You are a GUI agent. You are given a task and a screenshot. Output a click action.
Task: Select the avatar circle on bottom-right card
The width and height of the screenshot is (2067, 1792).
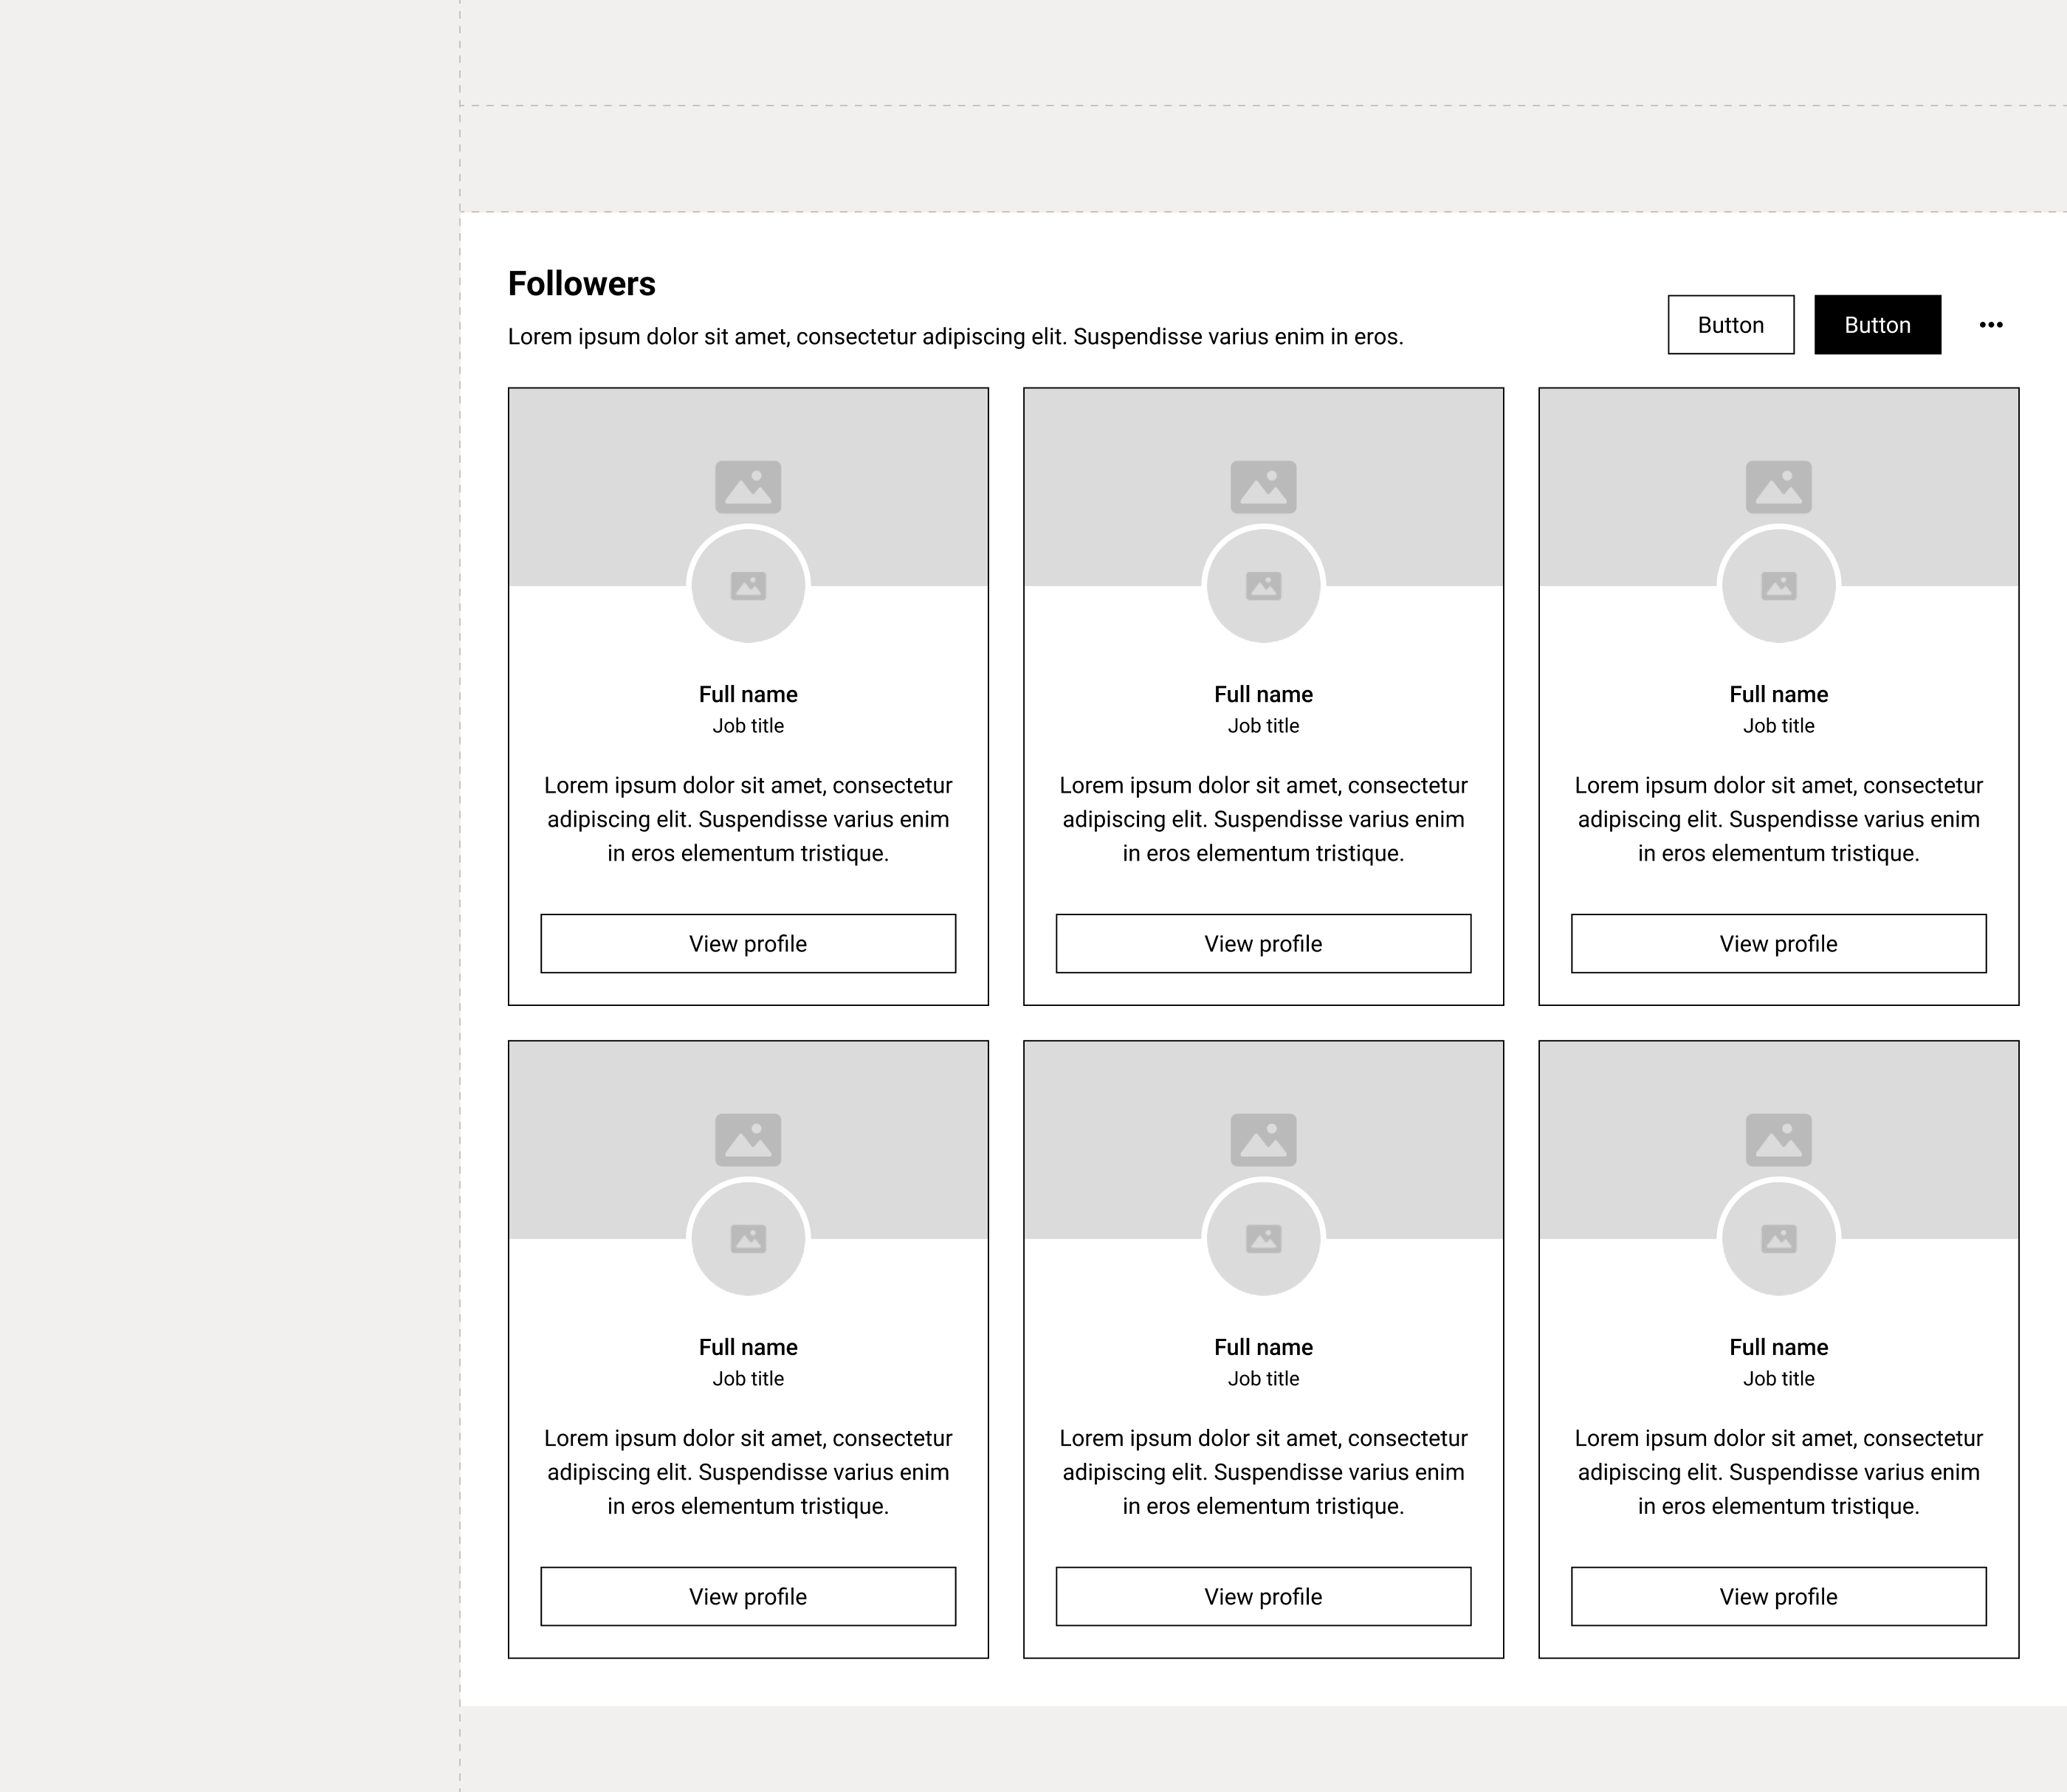pos(1778,1238)
